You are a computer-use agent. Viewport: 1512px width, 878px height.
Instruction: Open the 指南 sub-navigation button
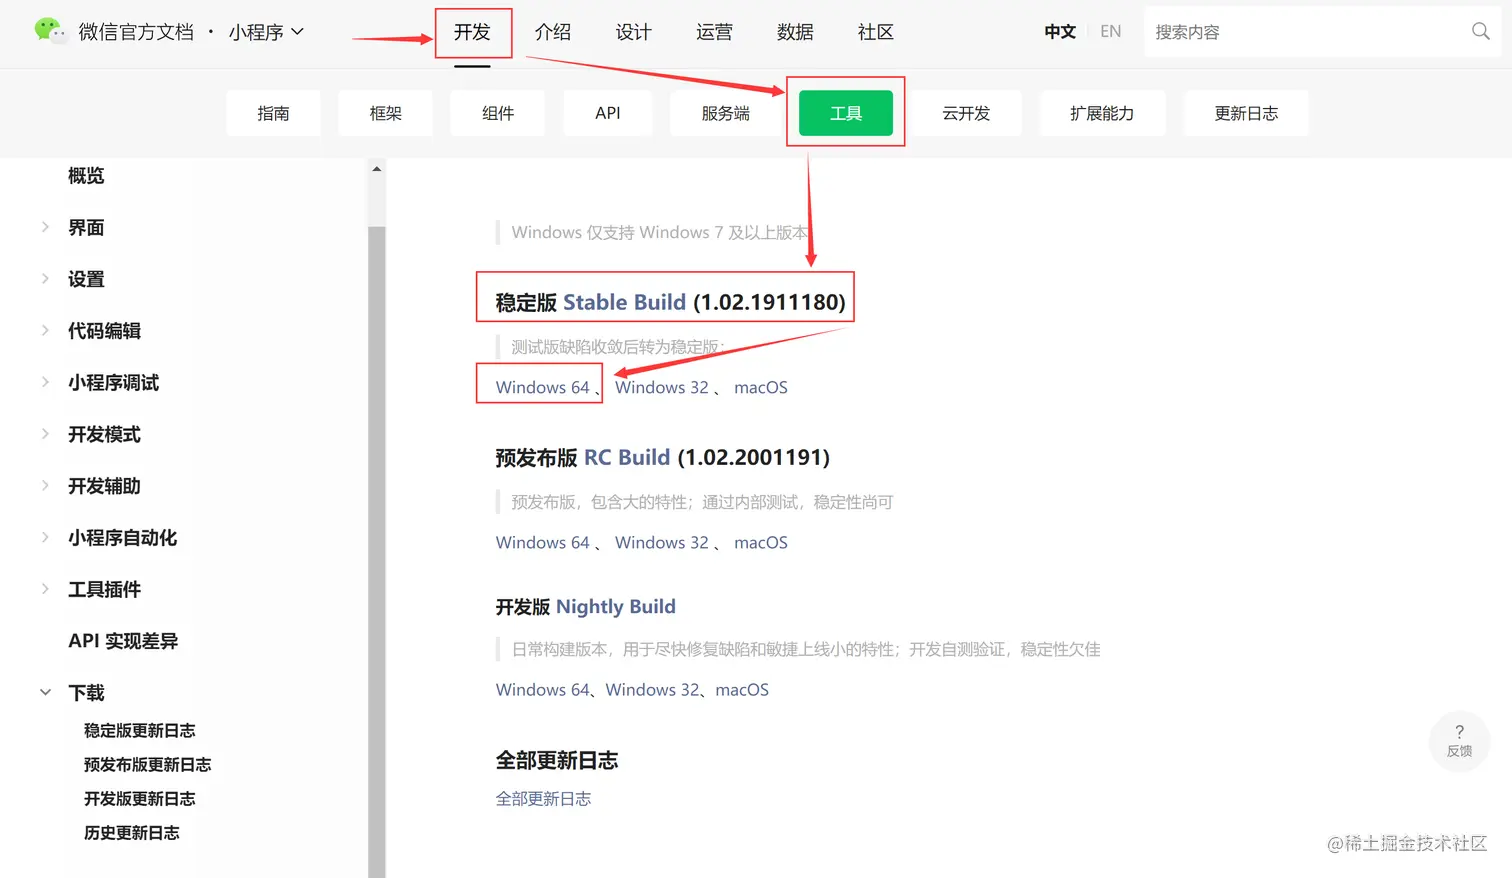(x=273, y=113)
